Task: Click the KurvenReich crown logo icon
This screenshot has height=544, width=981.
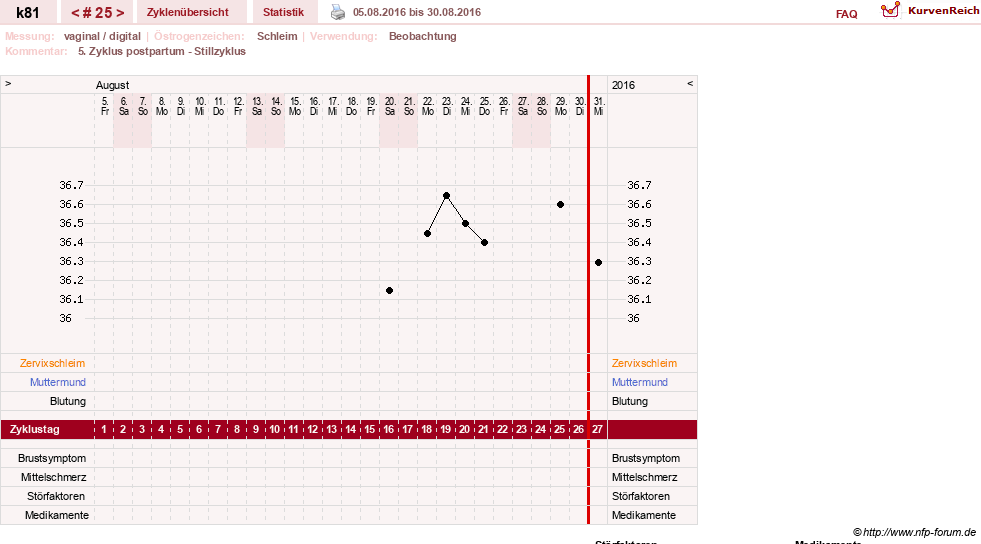Action: pyautogui.click(x=890, y=10)
